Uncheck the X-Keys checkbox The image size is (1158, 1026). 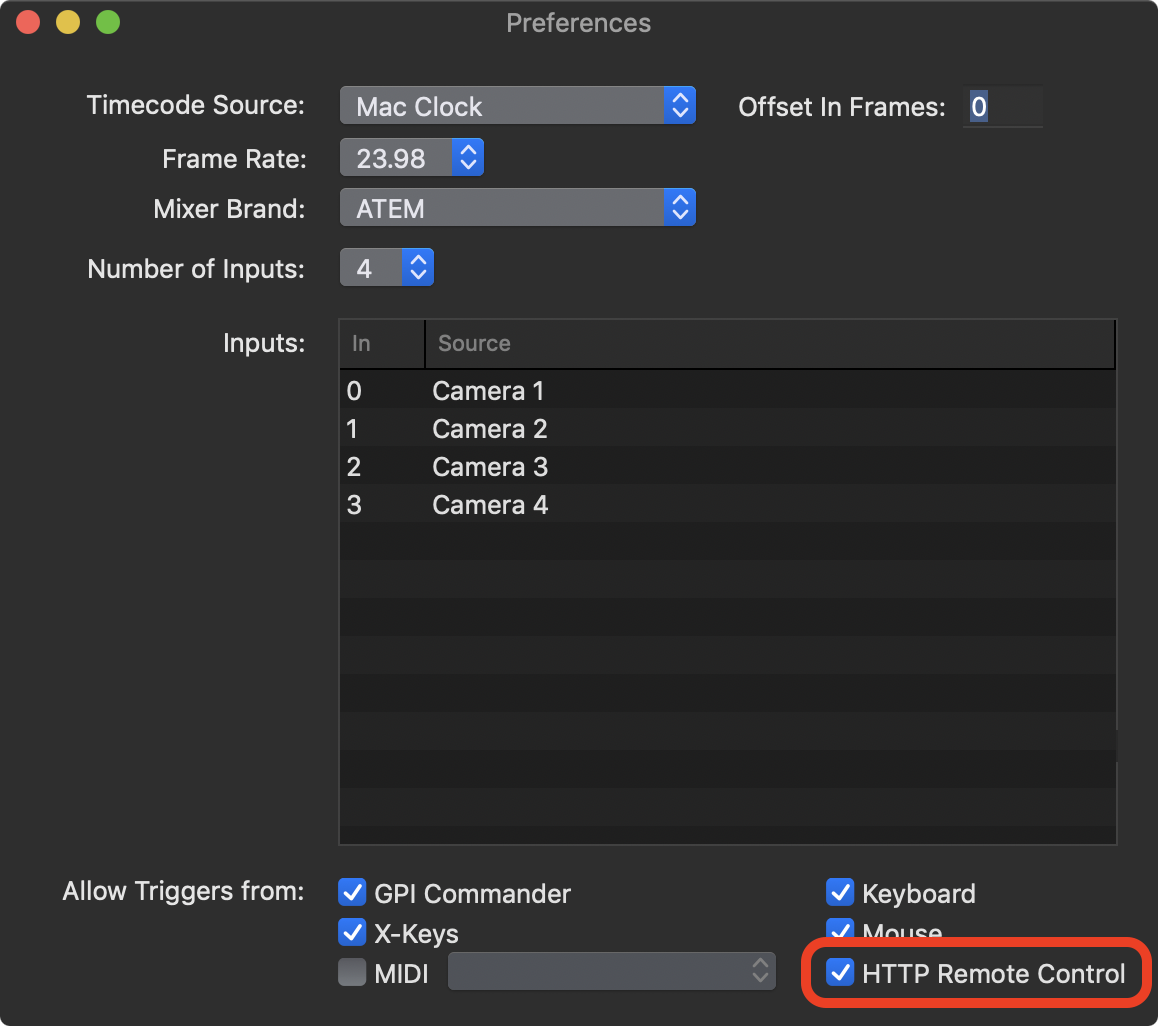tap(352, 933)
